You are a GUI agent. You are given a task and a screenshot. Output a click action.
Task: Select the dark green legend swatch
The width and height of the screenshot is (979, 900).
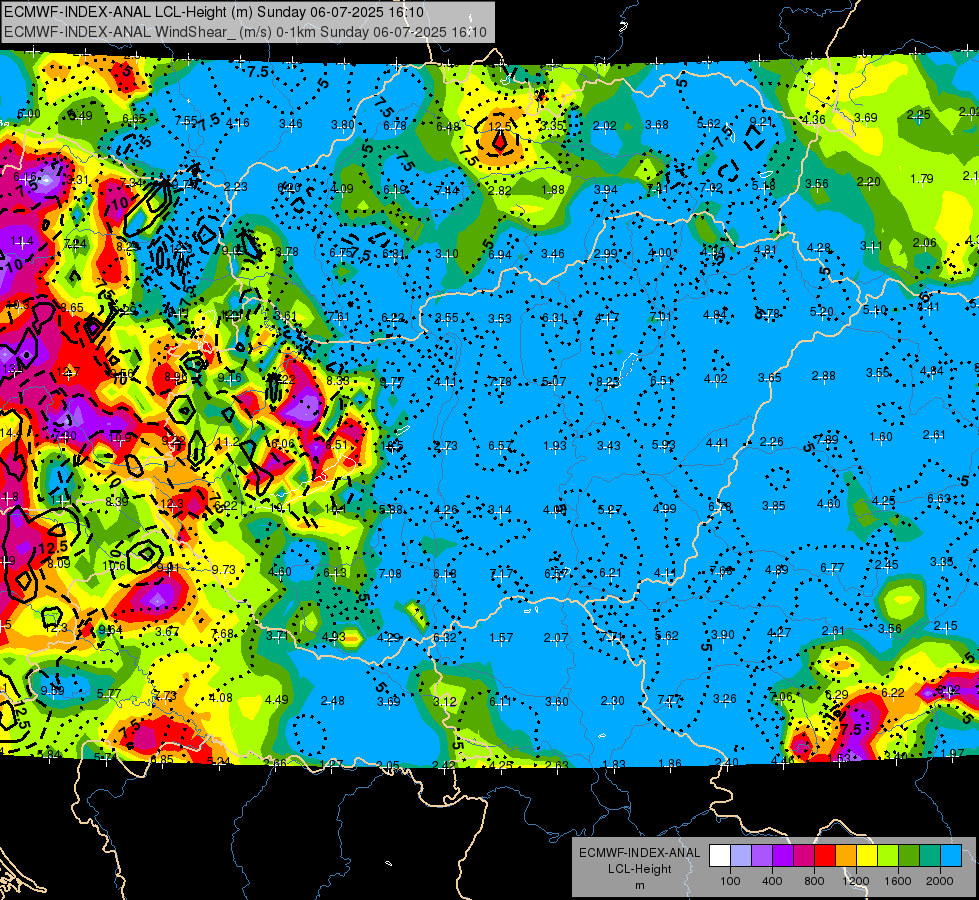click(909, 856)
